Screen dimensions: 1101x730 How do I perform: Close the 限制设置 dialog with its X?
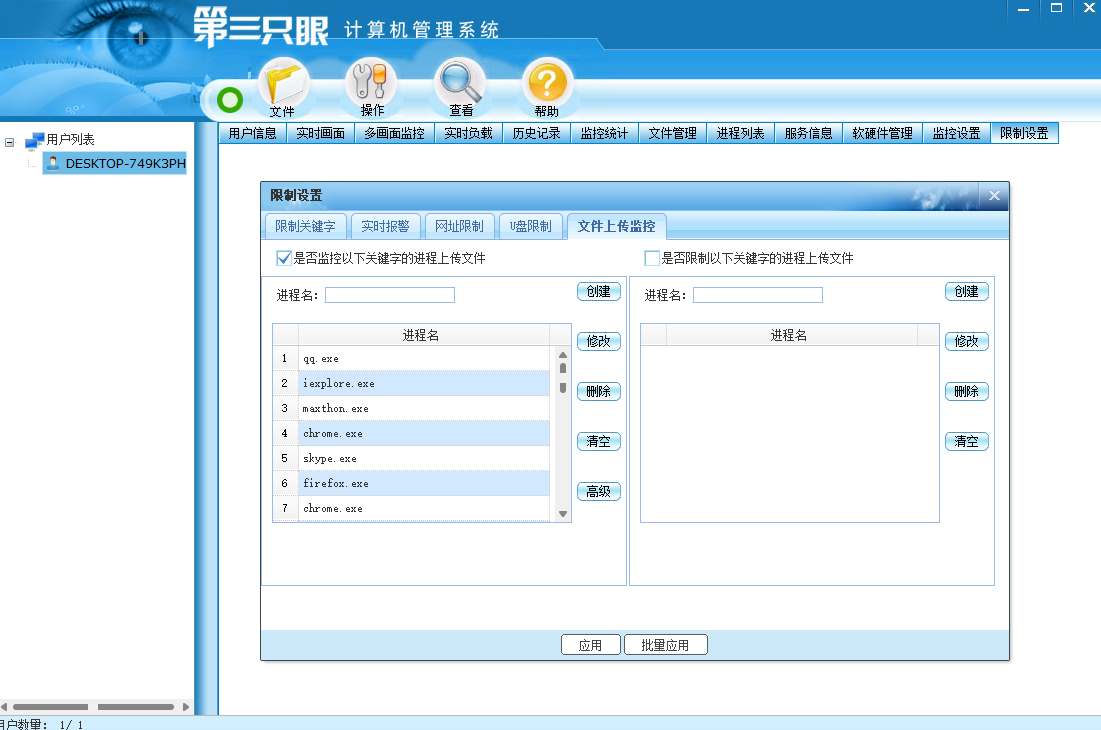(994, 196)
